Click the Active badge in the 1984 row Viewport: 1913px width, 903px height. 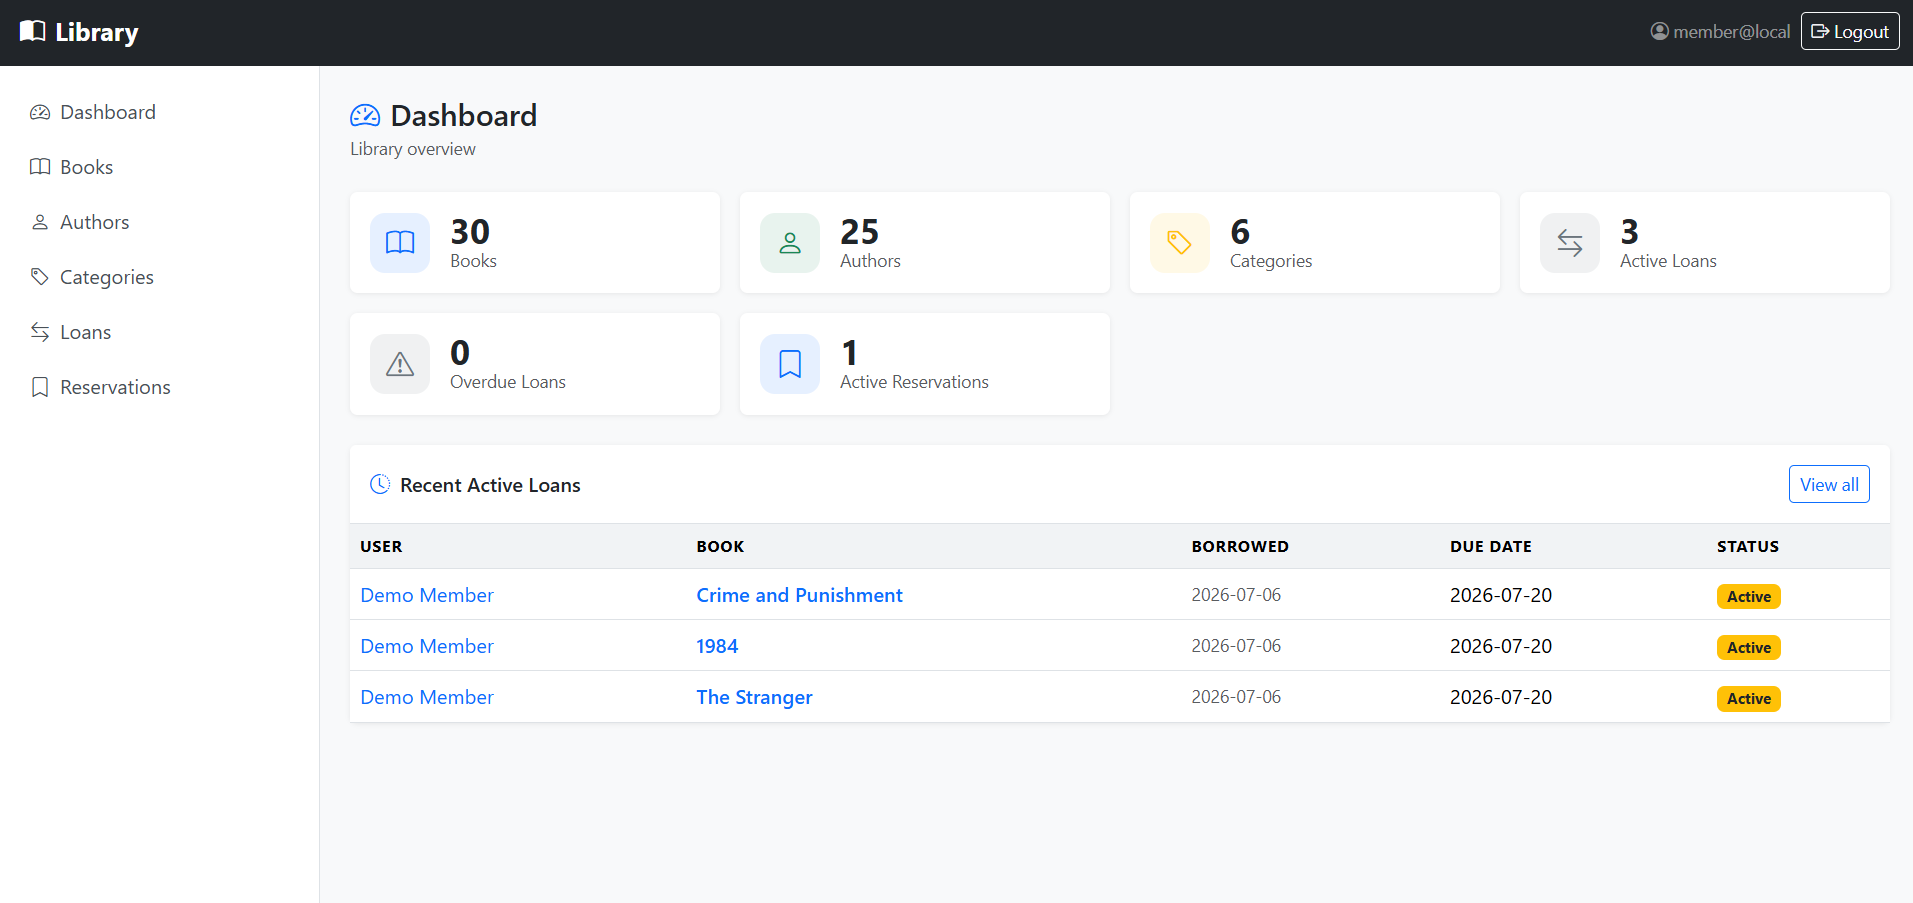[1749, 647]
